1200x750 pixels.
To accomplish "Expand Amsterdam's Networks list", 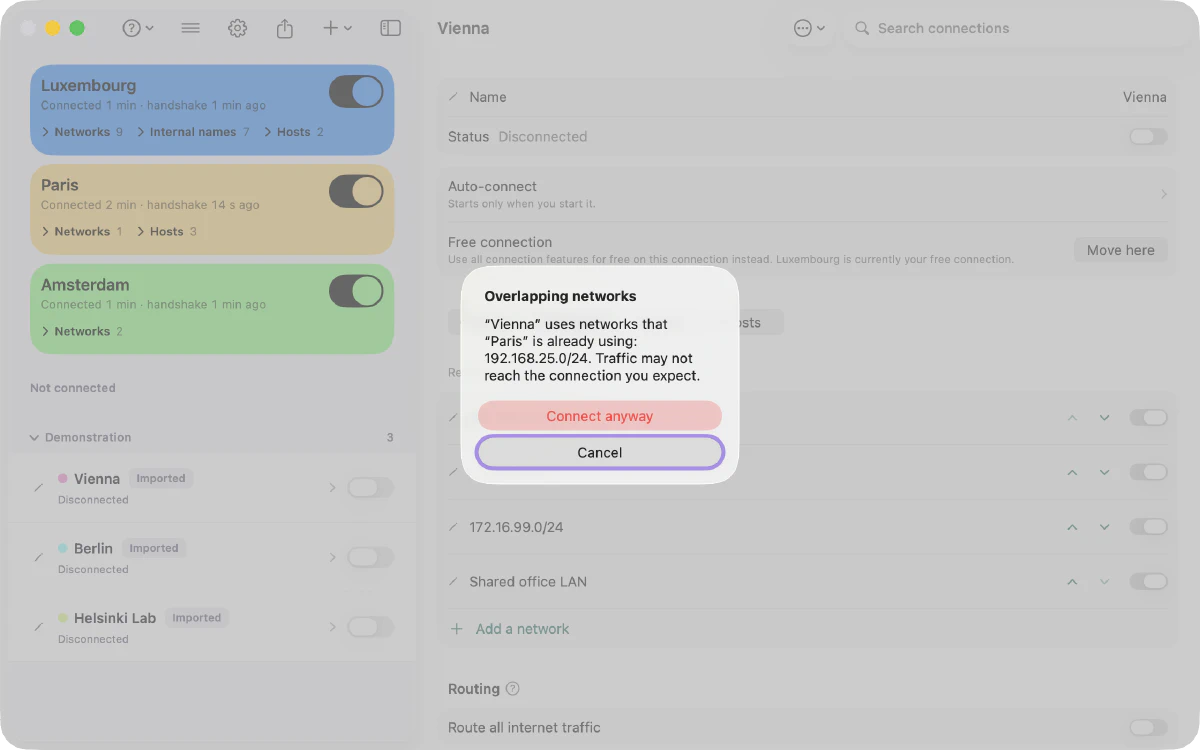I will [x=82, y=331].
